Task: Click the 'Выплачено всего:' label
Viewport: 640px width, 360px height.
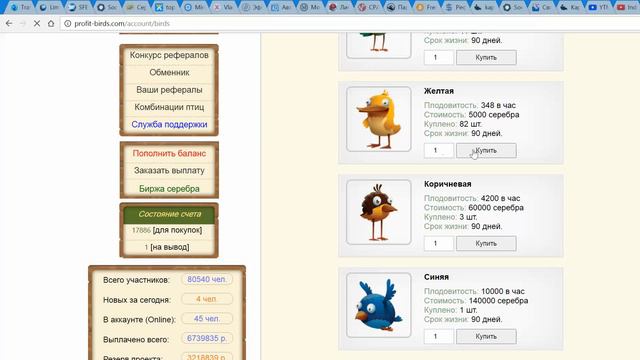Action: click(136, 340)
